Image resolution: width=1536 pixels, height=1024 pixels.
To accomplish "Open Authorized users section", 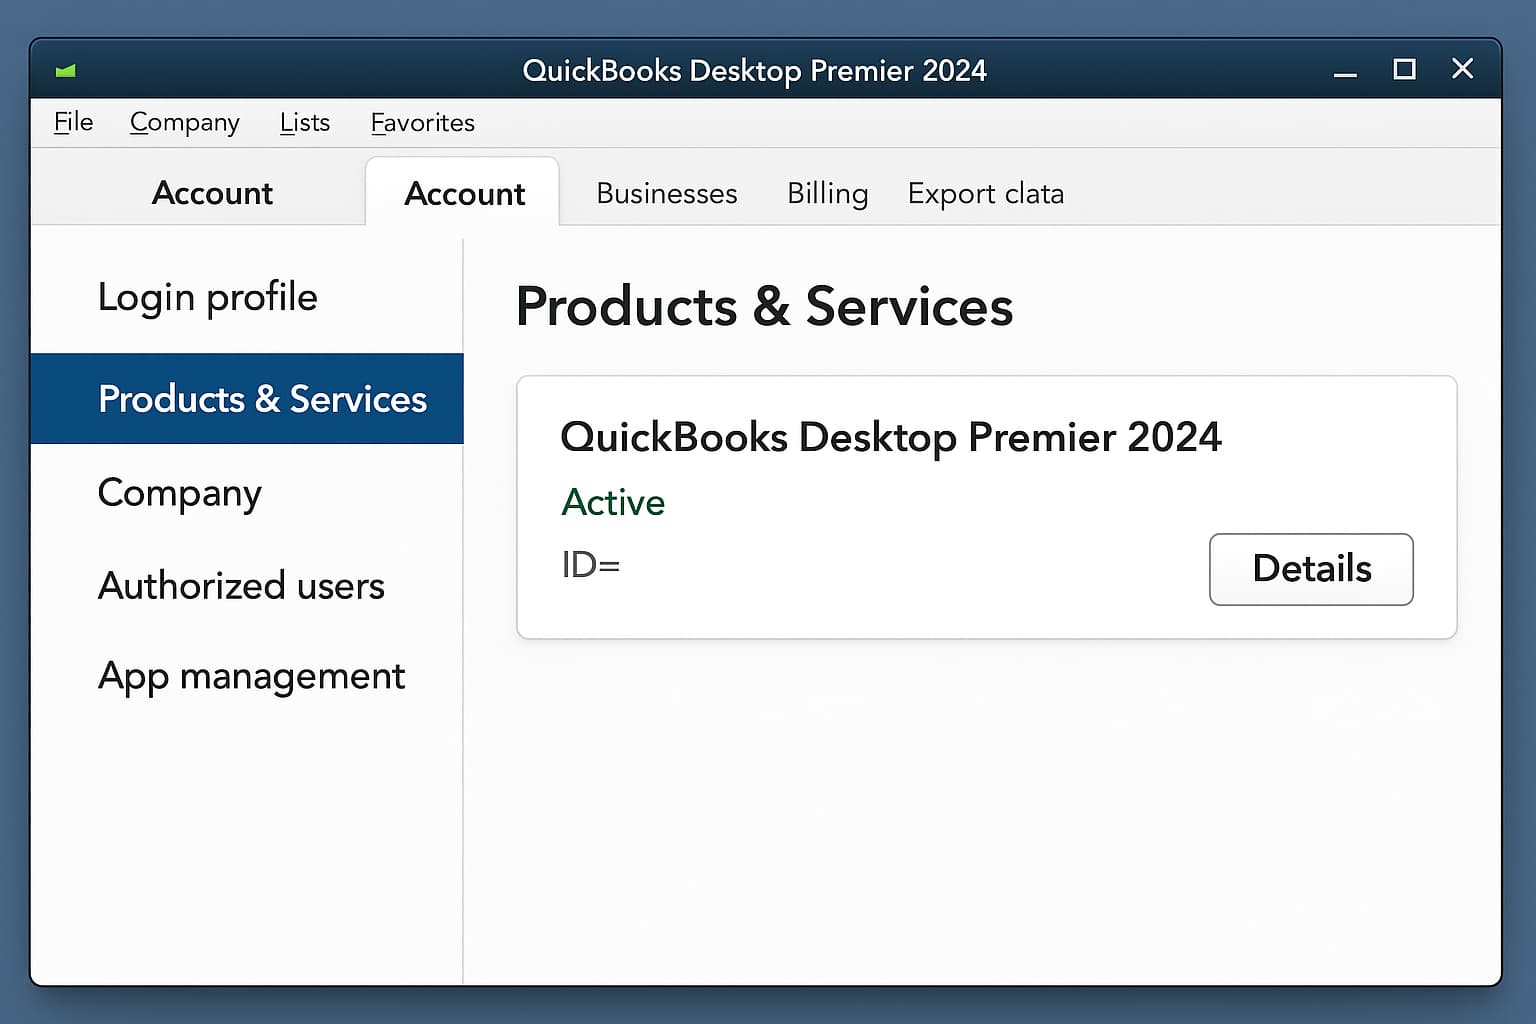I will click(x=241, y=585).
